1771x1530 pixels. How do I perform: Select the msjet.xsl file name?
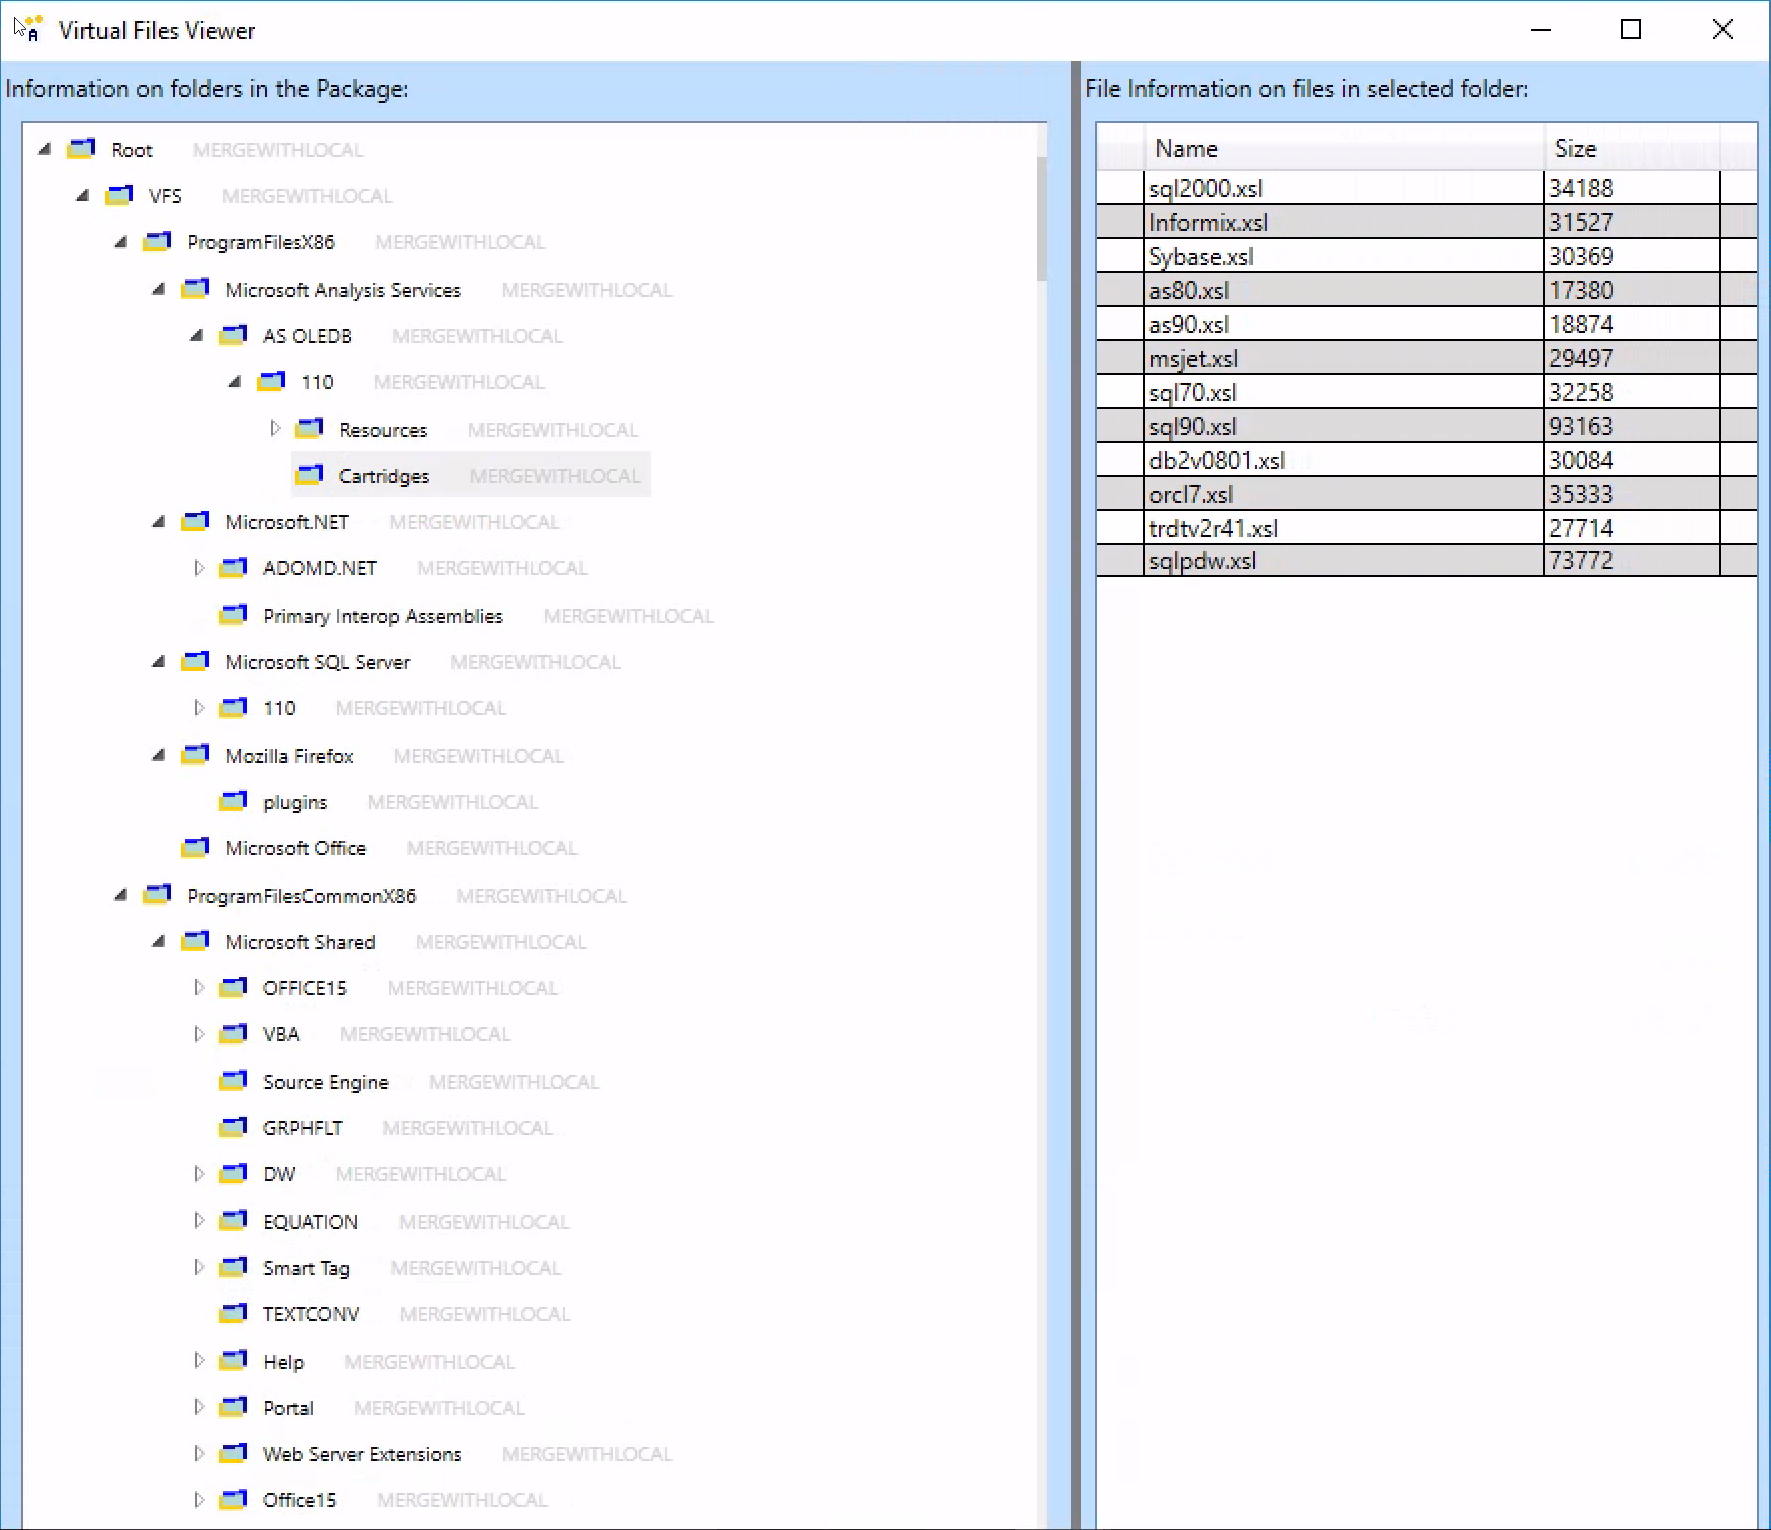click(1194, 358)
